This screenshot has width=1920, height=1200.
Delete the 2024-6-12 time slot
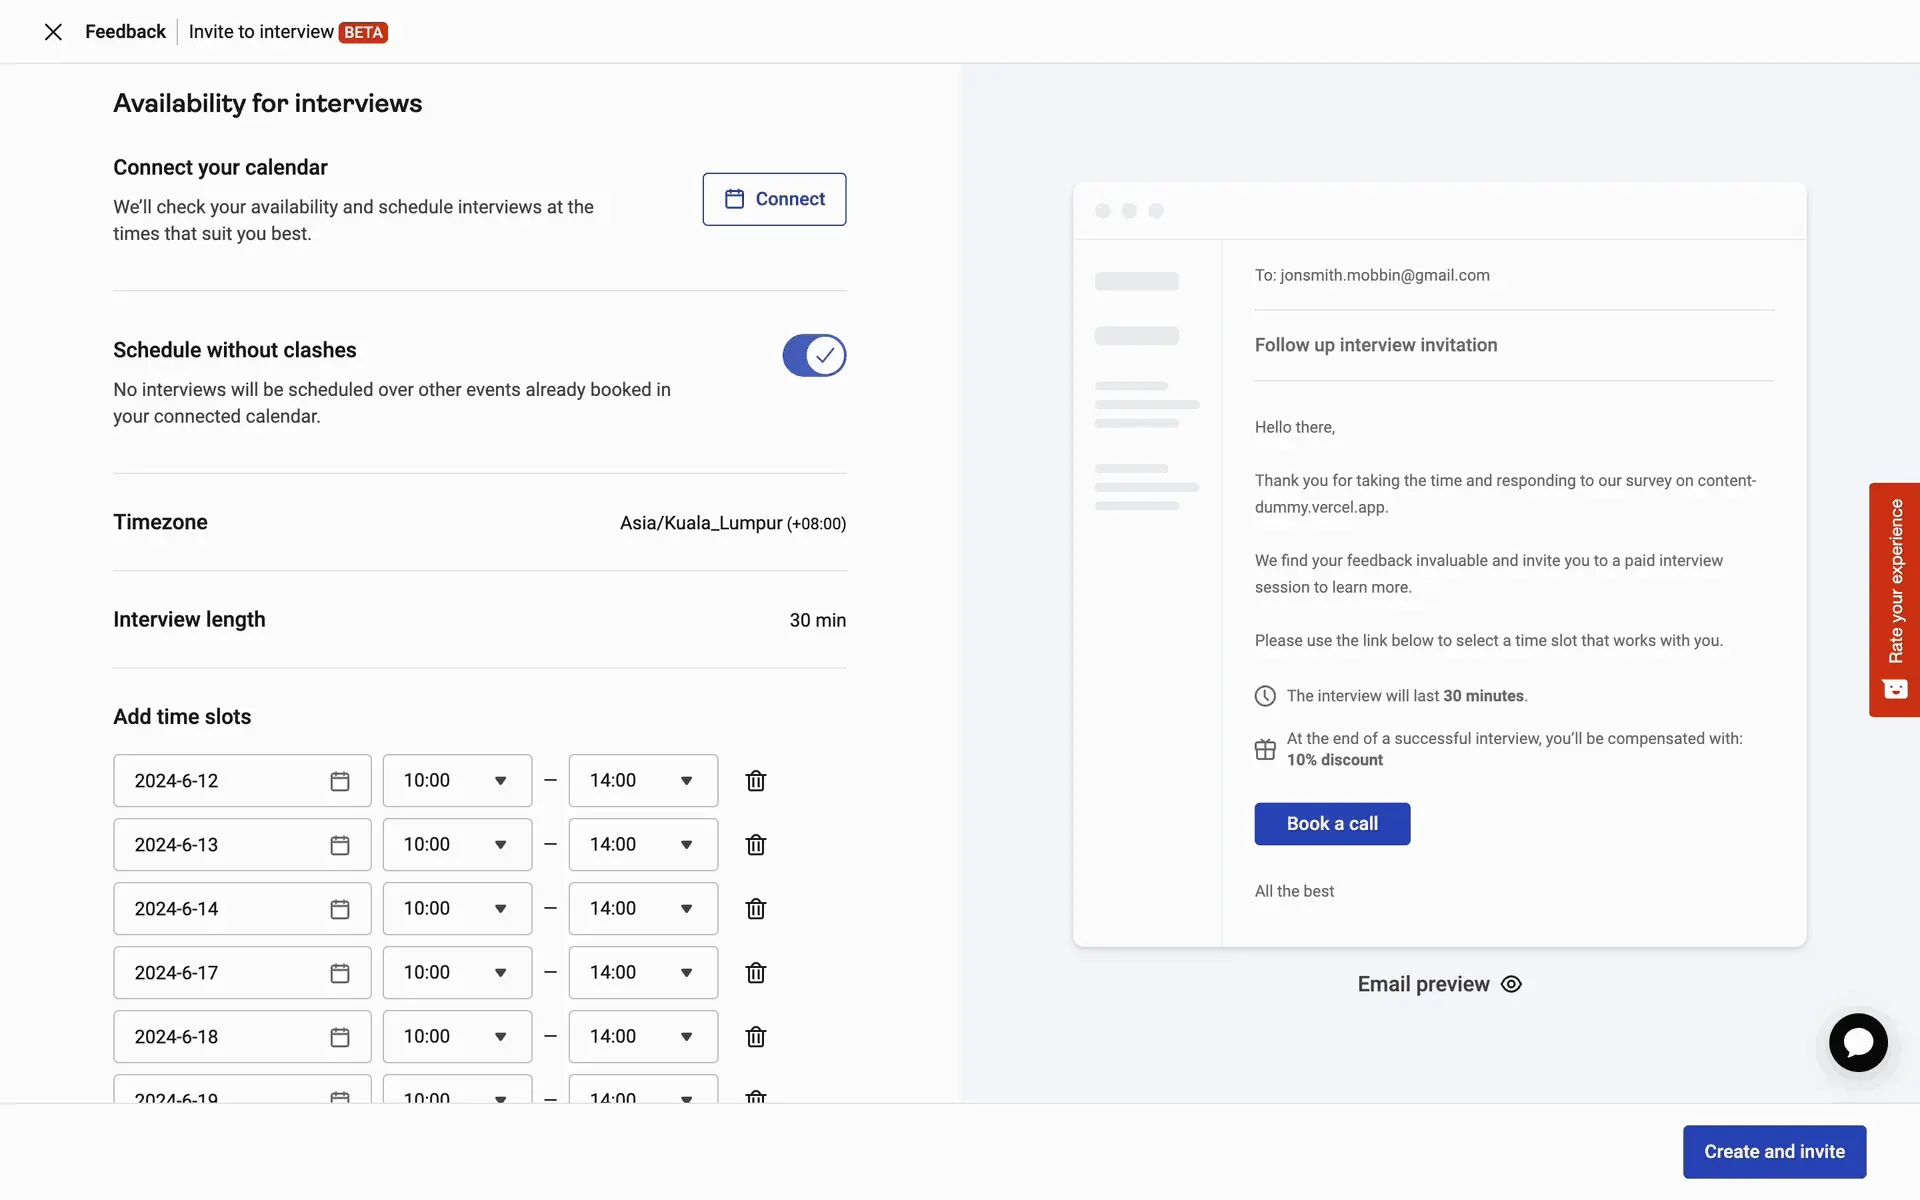pos(755,781)
